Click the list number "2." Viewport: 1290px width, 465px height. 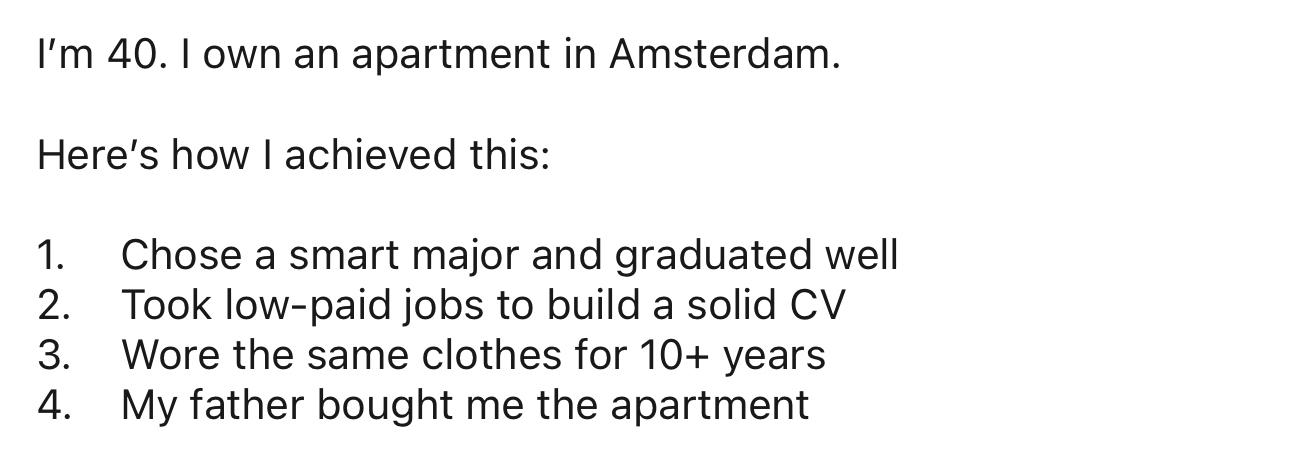(x=53, y=306)
